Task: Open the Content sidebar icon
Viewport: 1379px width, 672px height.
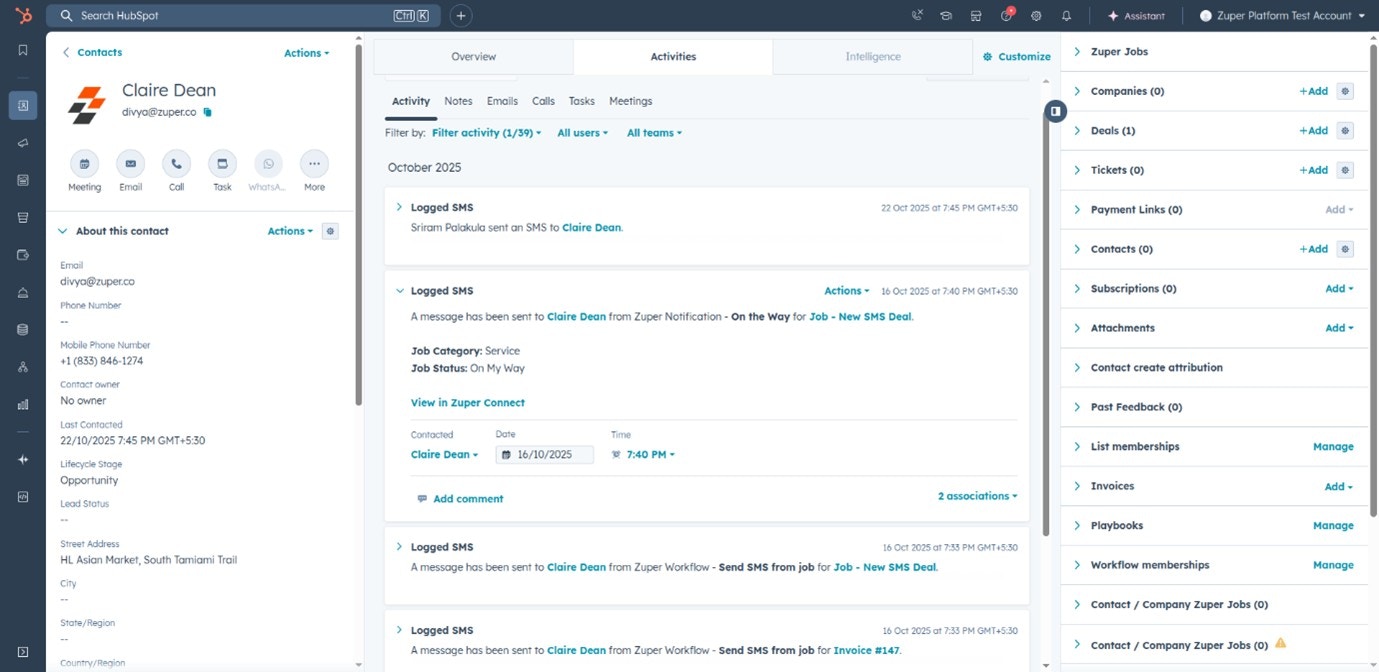Action: point(22,180)
